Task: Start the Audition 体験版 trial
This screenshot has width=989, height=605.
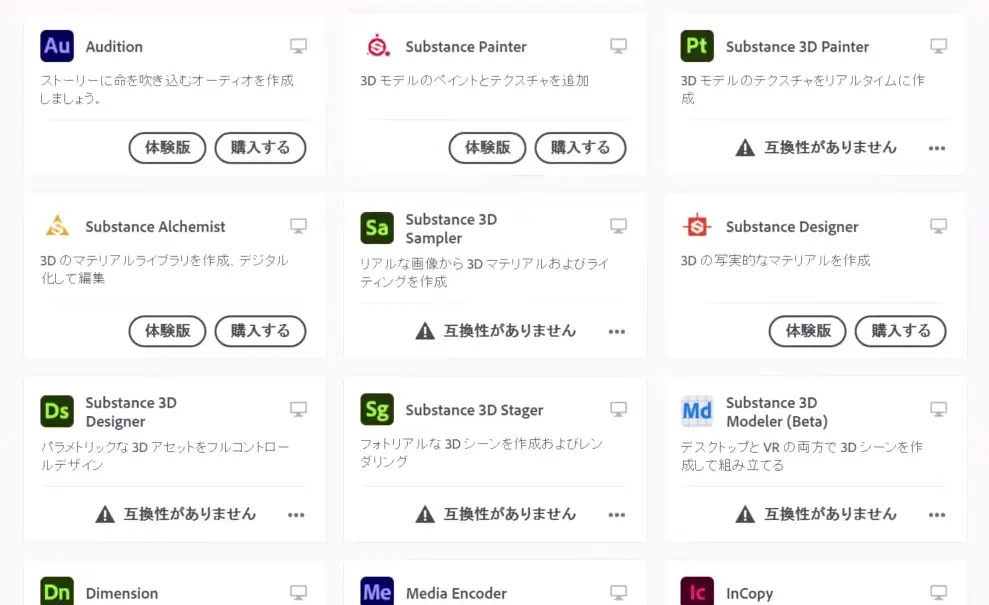Action: pos(167,148)
